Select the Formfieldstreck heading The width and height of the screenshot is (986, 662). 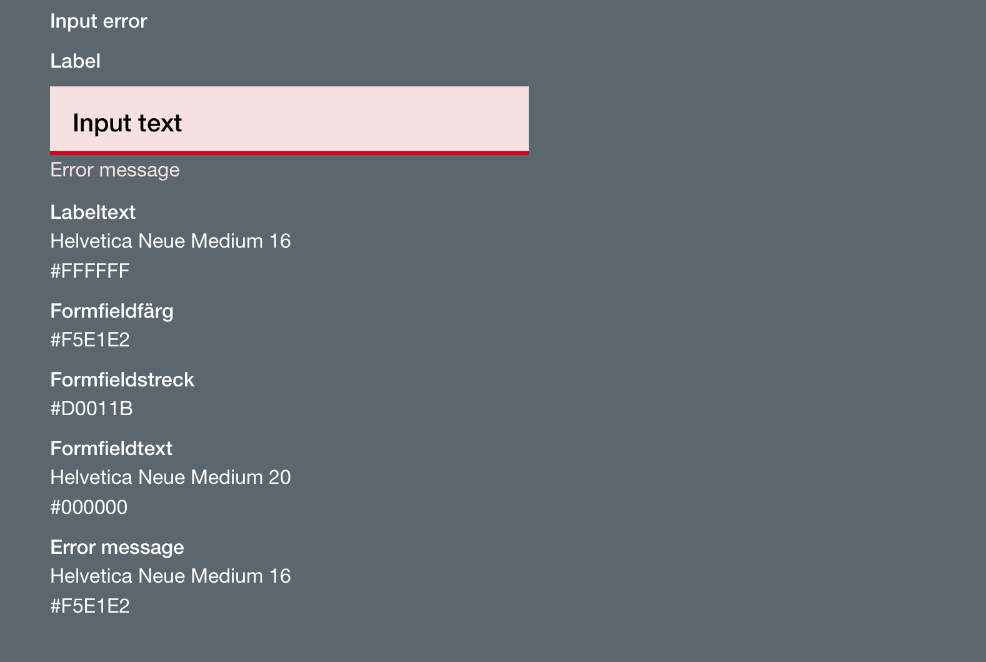pyautogui.click(x=123, y=380)
